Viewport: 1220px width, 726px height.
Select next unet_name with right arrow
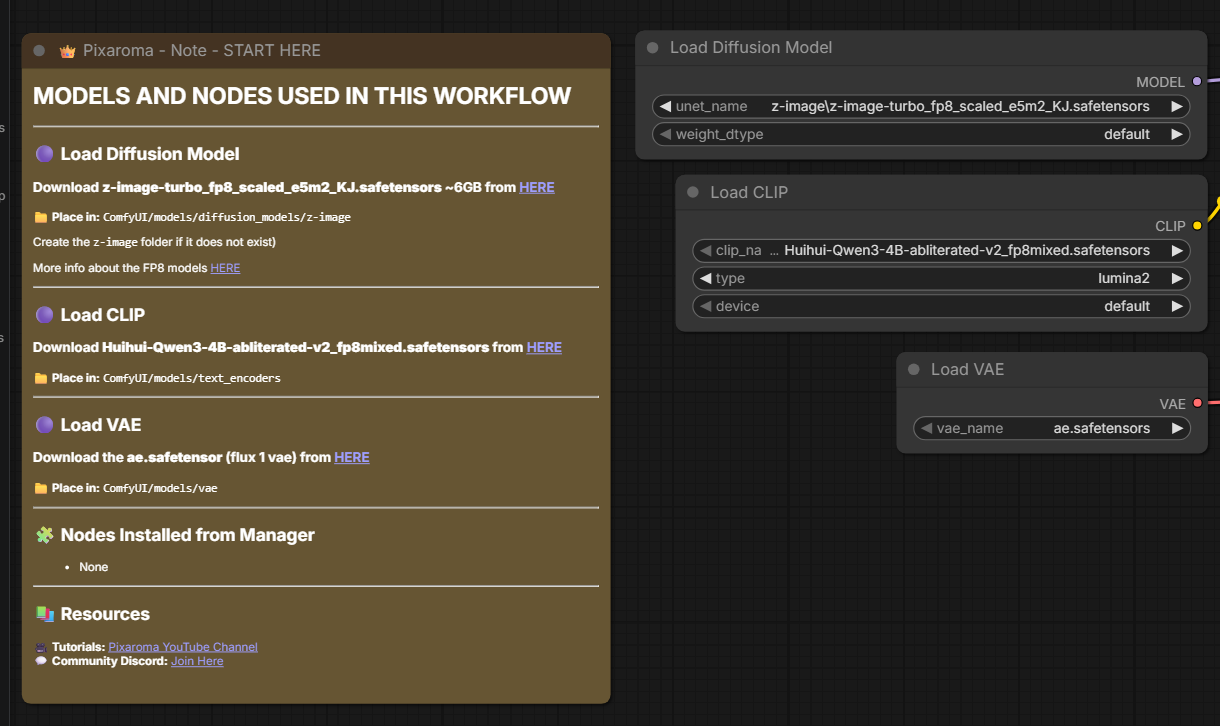(1177, 106)
